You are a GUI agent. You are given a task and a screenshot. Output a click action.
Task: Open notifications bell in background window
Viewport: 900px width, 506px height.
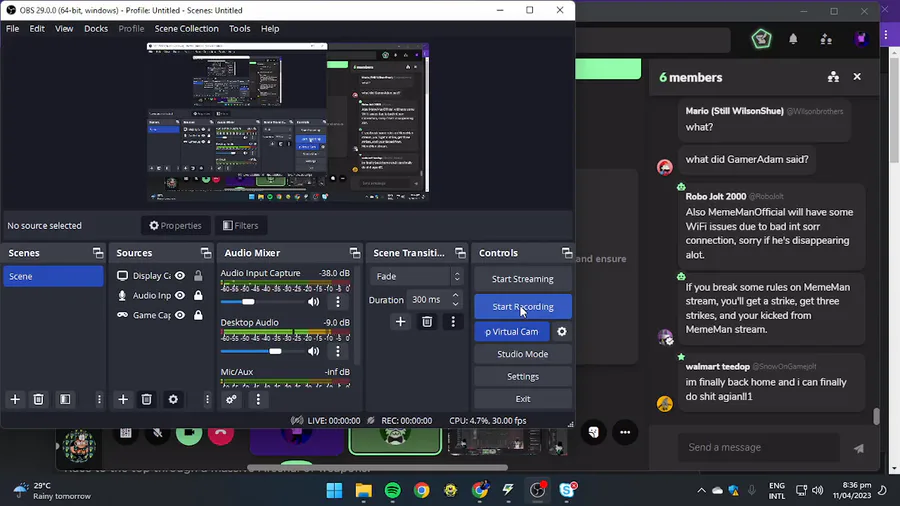(x=793, y=39)
